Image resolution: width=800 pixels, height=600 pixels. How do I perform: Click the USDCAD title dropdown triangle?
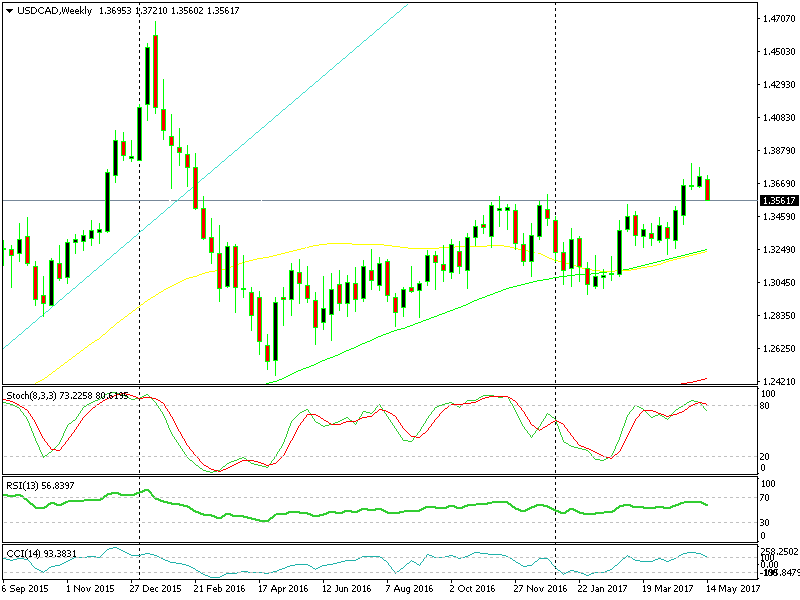[9, 11]
